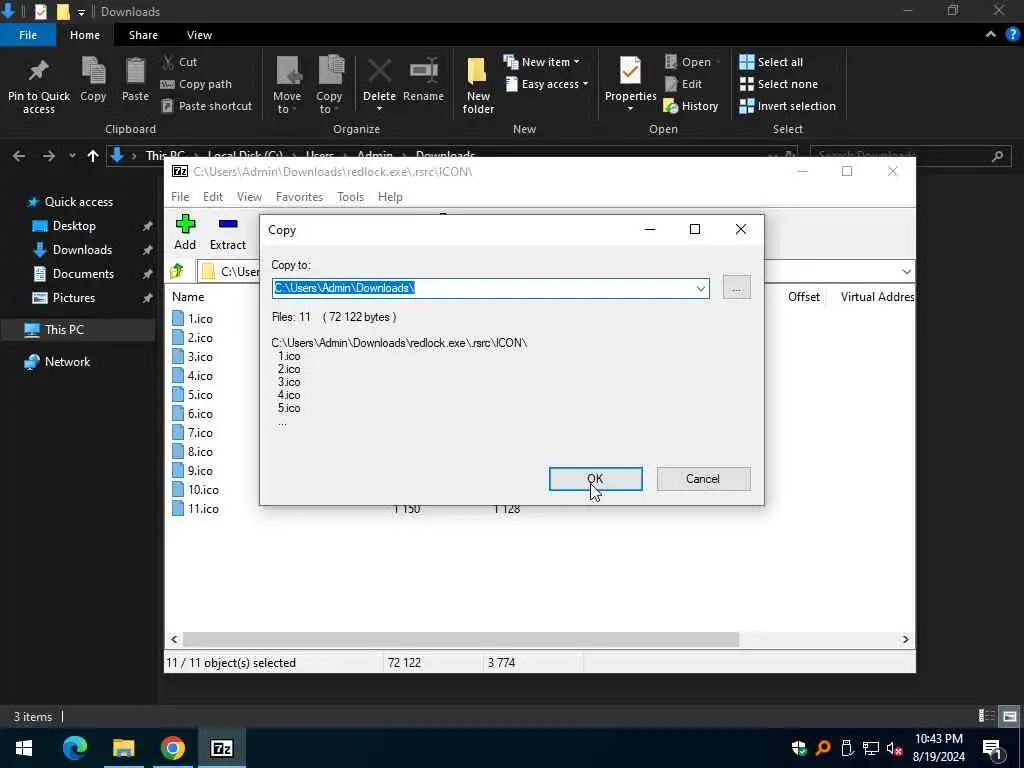This screenshot has width=1024, height=768.
Task: Open the Windows Start menu
Action: pyautogui.click(x=24, y=748)
